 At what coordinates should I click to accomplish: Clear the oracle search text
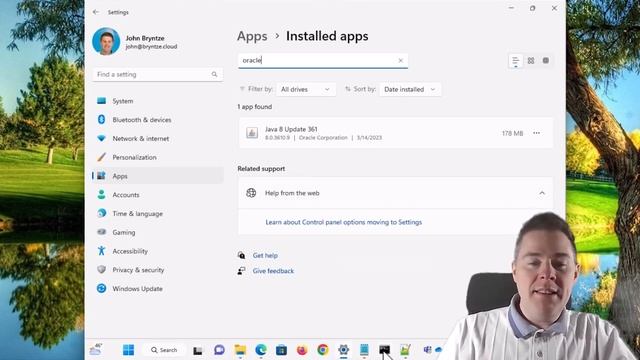(x=400, y=60)
